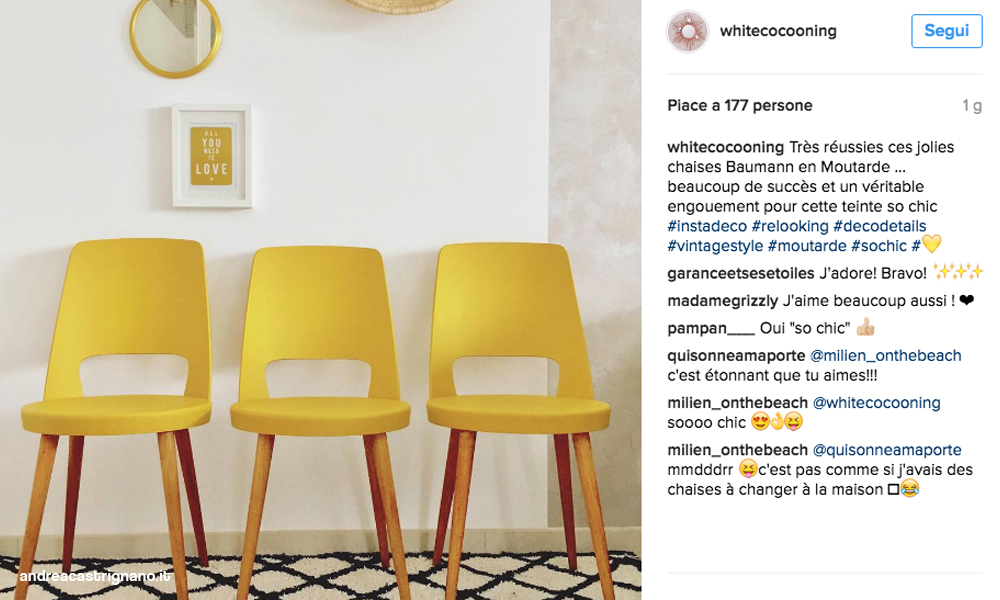This screenshot has height=600, width=1000.
Task: Open the whitecocooning profile avatar
Action: point(688,31)
